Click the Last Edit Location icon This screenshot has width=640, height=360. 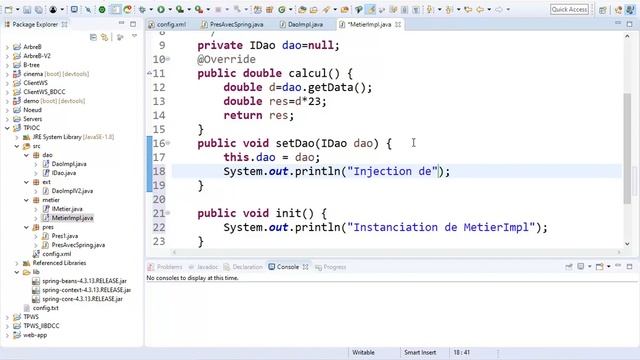468,9
